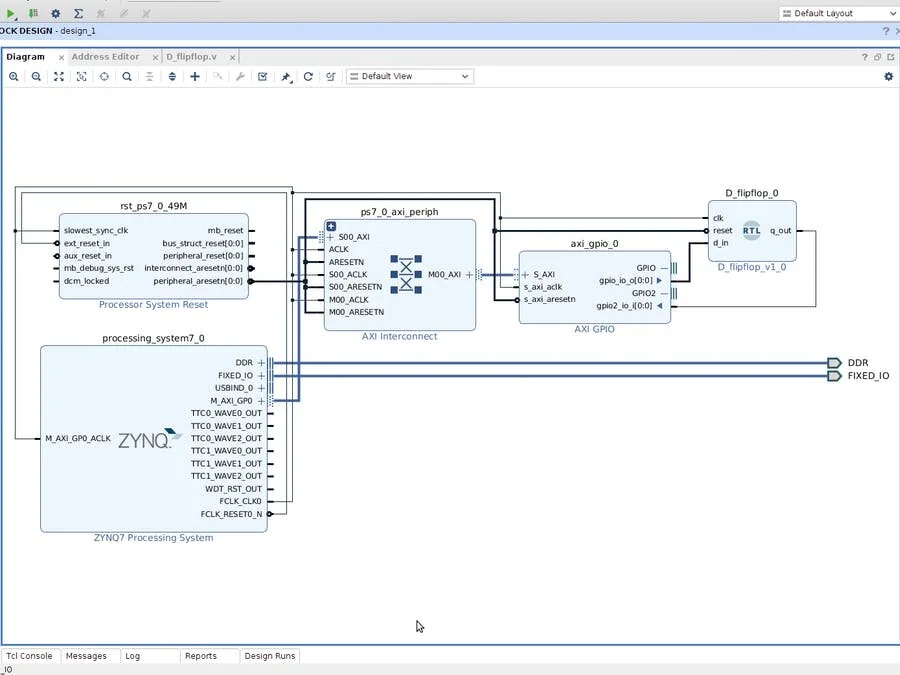Open the Default Layout dropdown
900x675 pixels.
point(838,13)
